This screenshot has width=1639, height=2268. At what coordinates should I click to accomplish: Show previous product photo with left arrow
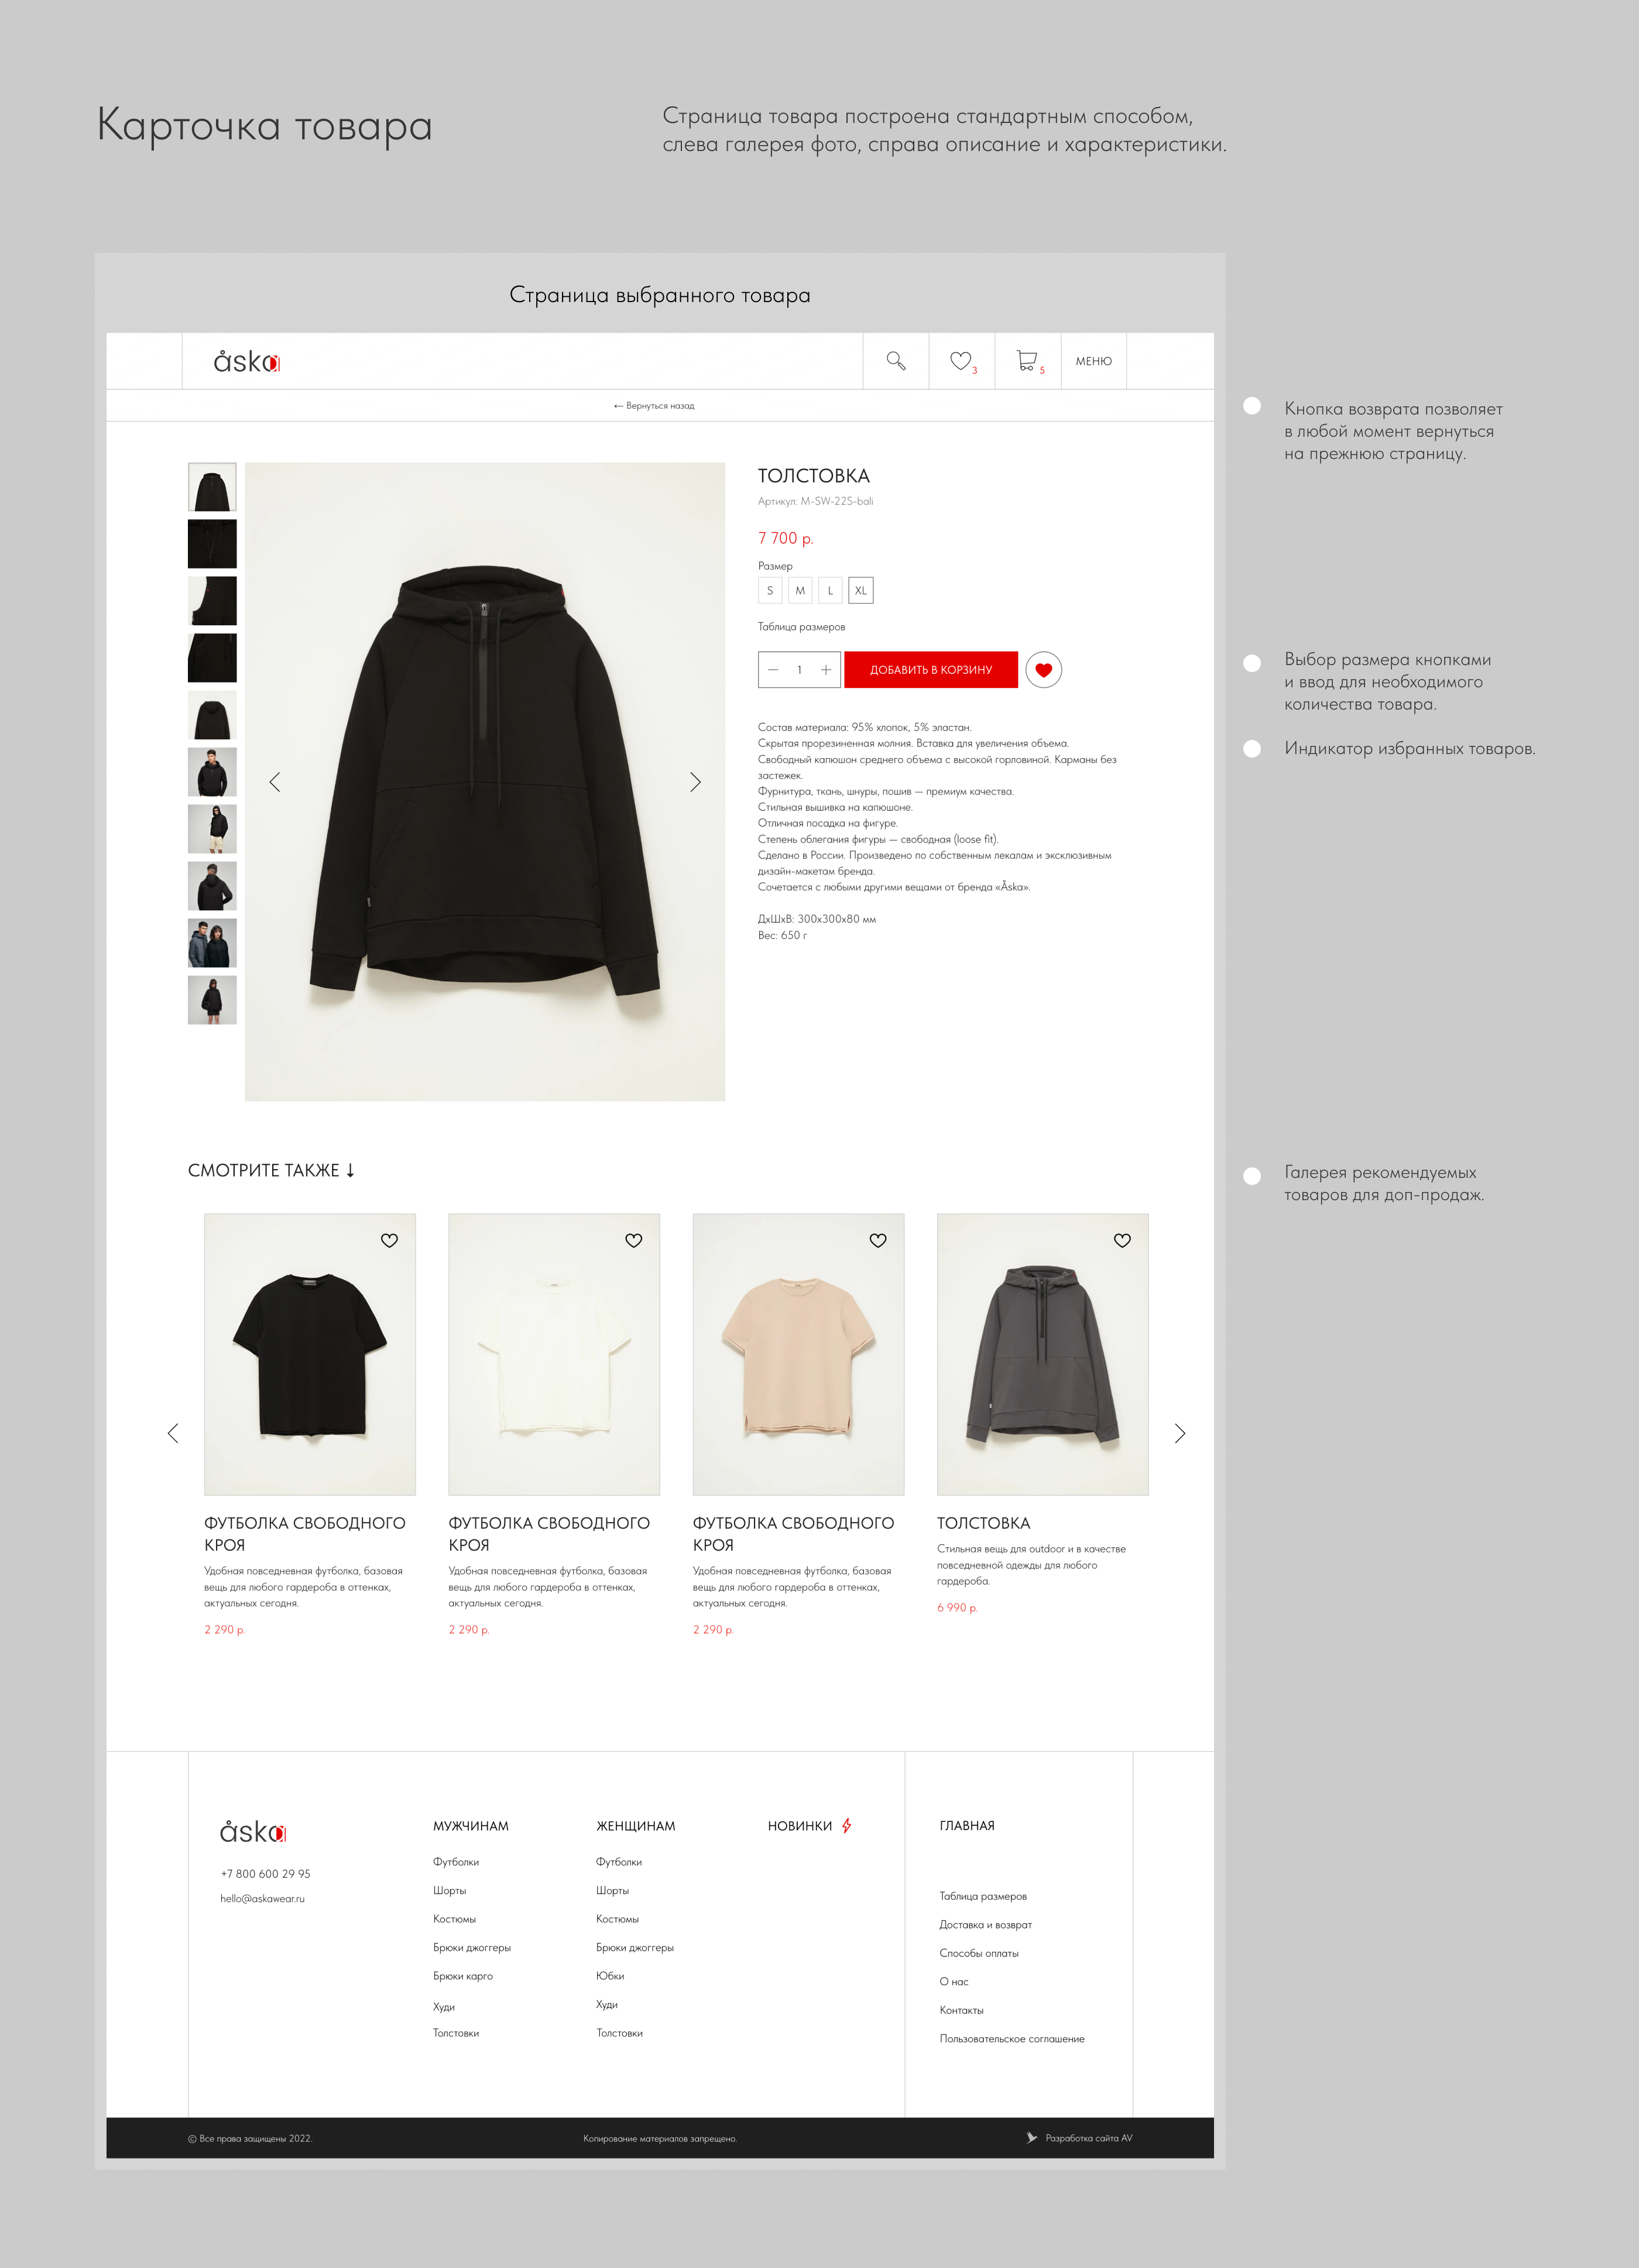coord(275,782)
